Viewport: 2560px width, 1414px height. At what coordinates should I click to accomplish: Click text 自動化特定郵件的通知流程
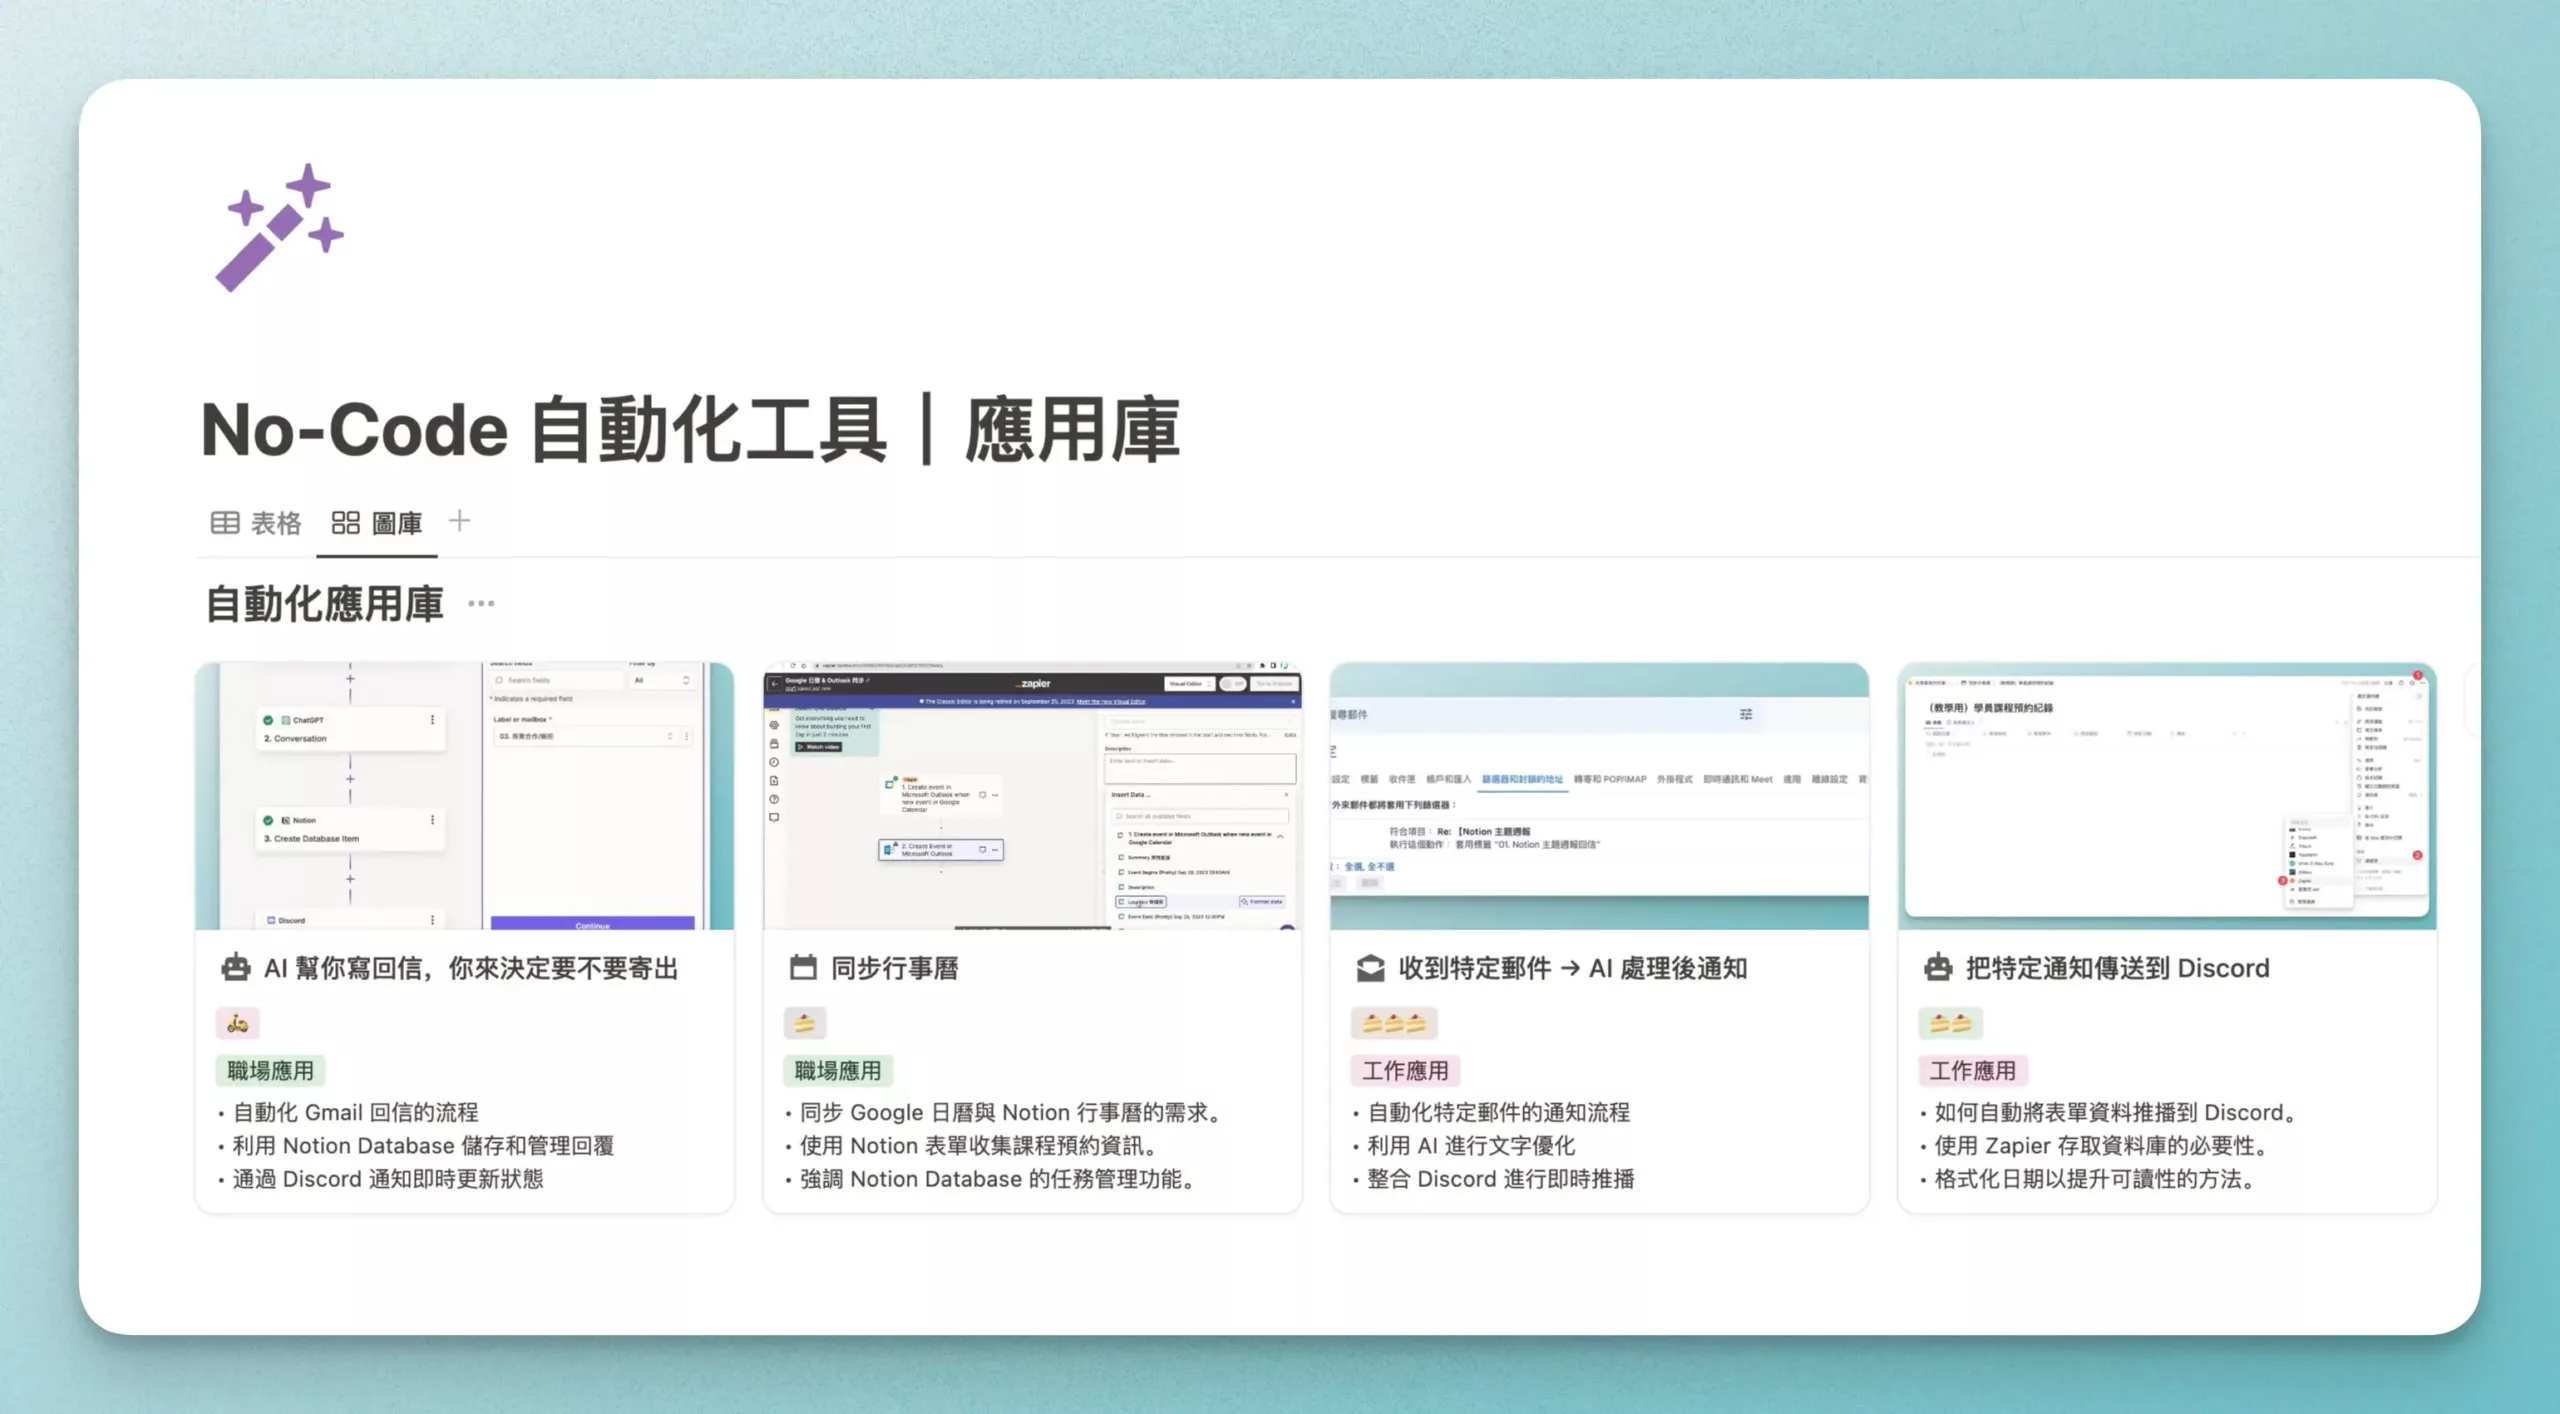tap(1498, 1113)
